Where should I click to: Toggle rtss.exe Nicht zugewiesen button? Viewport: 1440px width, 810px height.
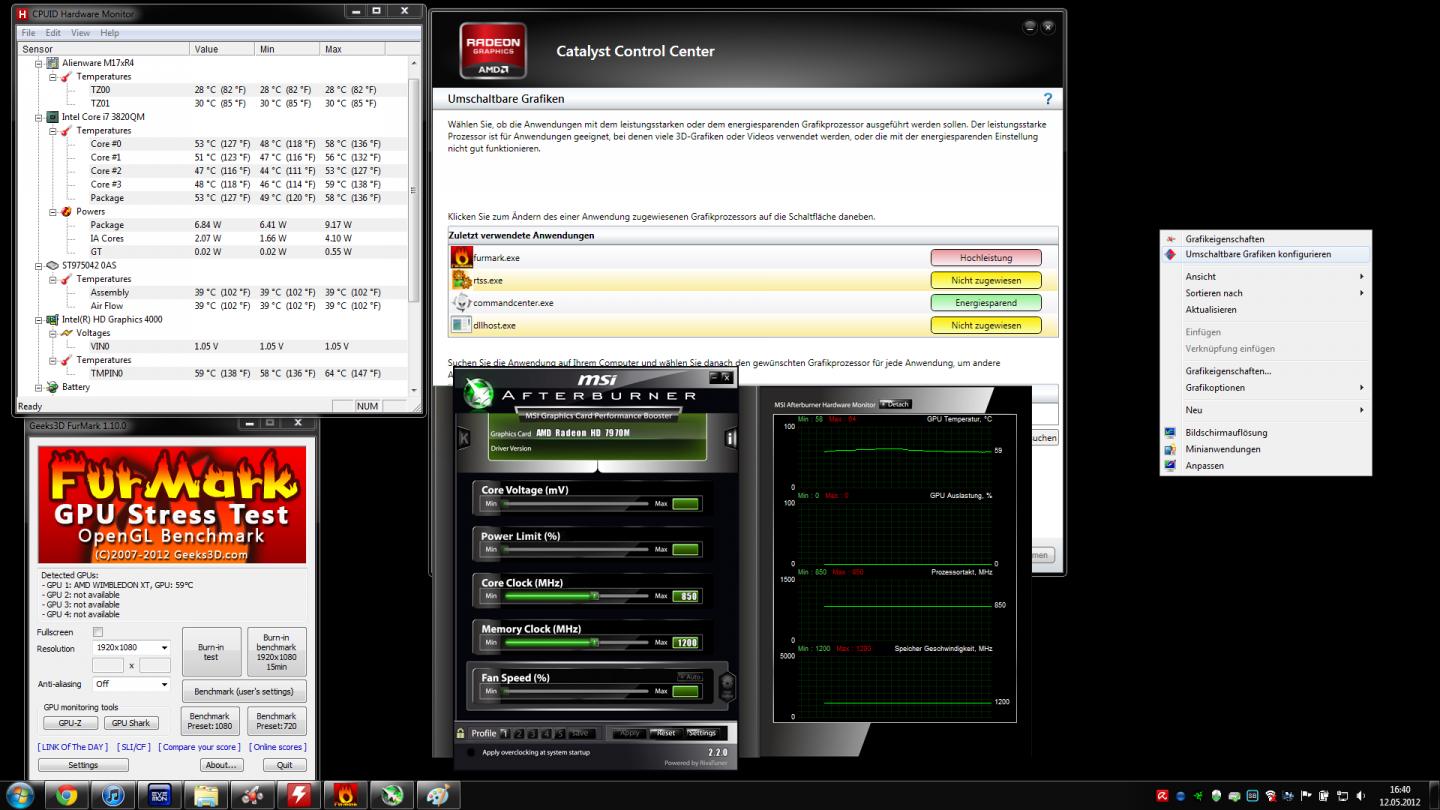pyautogui.click(x=986, y=280)
